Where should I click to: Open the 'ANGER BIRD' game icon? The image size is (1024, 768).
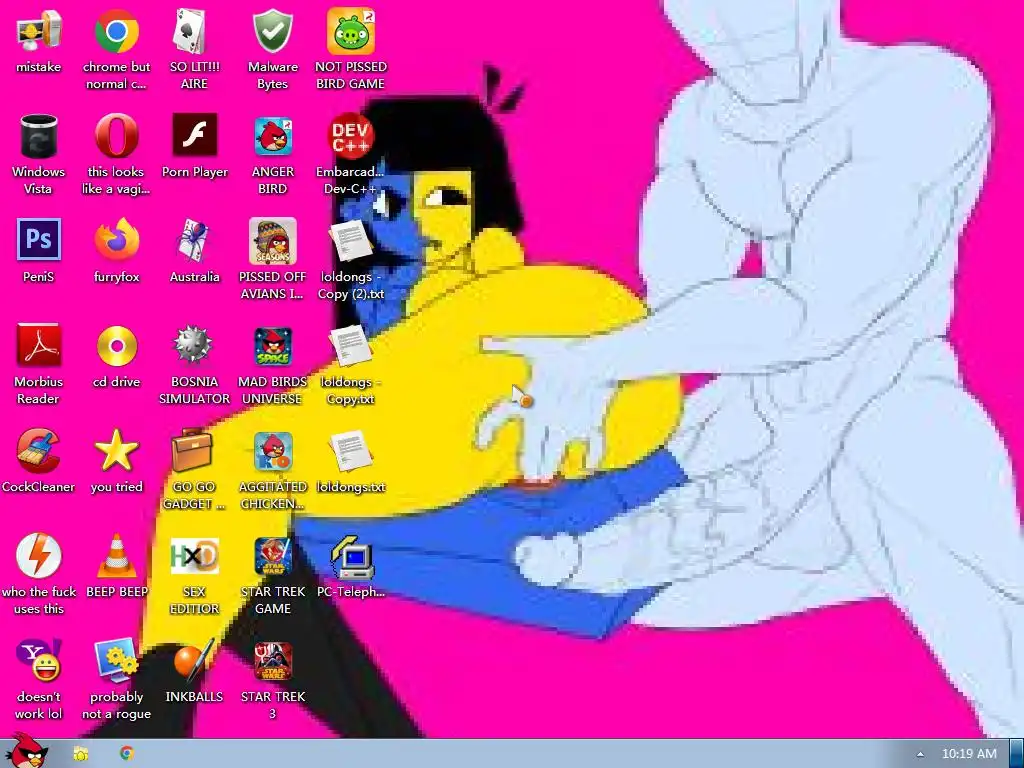272,137
